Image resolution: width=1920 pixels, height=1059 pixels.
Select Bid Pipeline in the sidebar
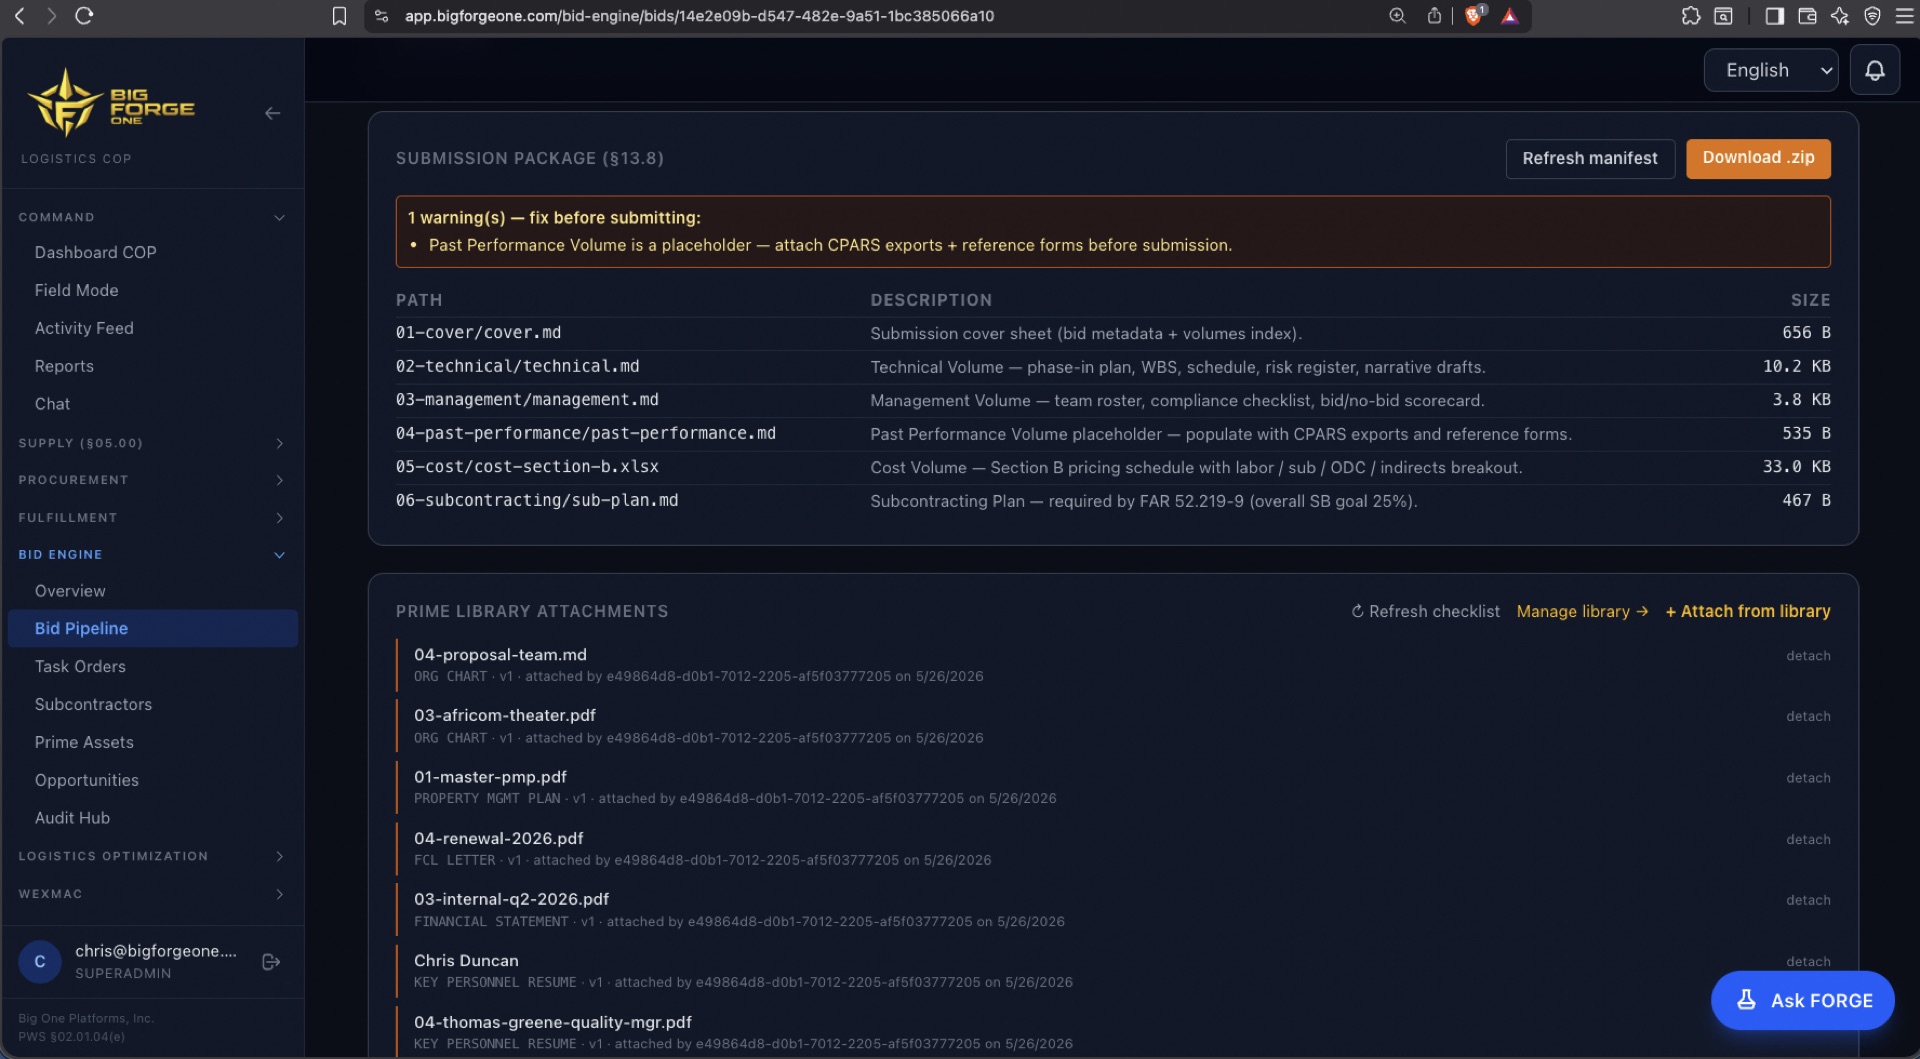153,628
